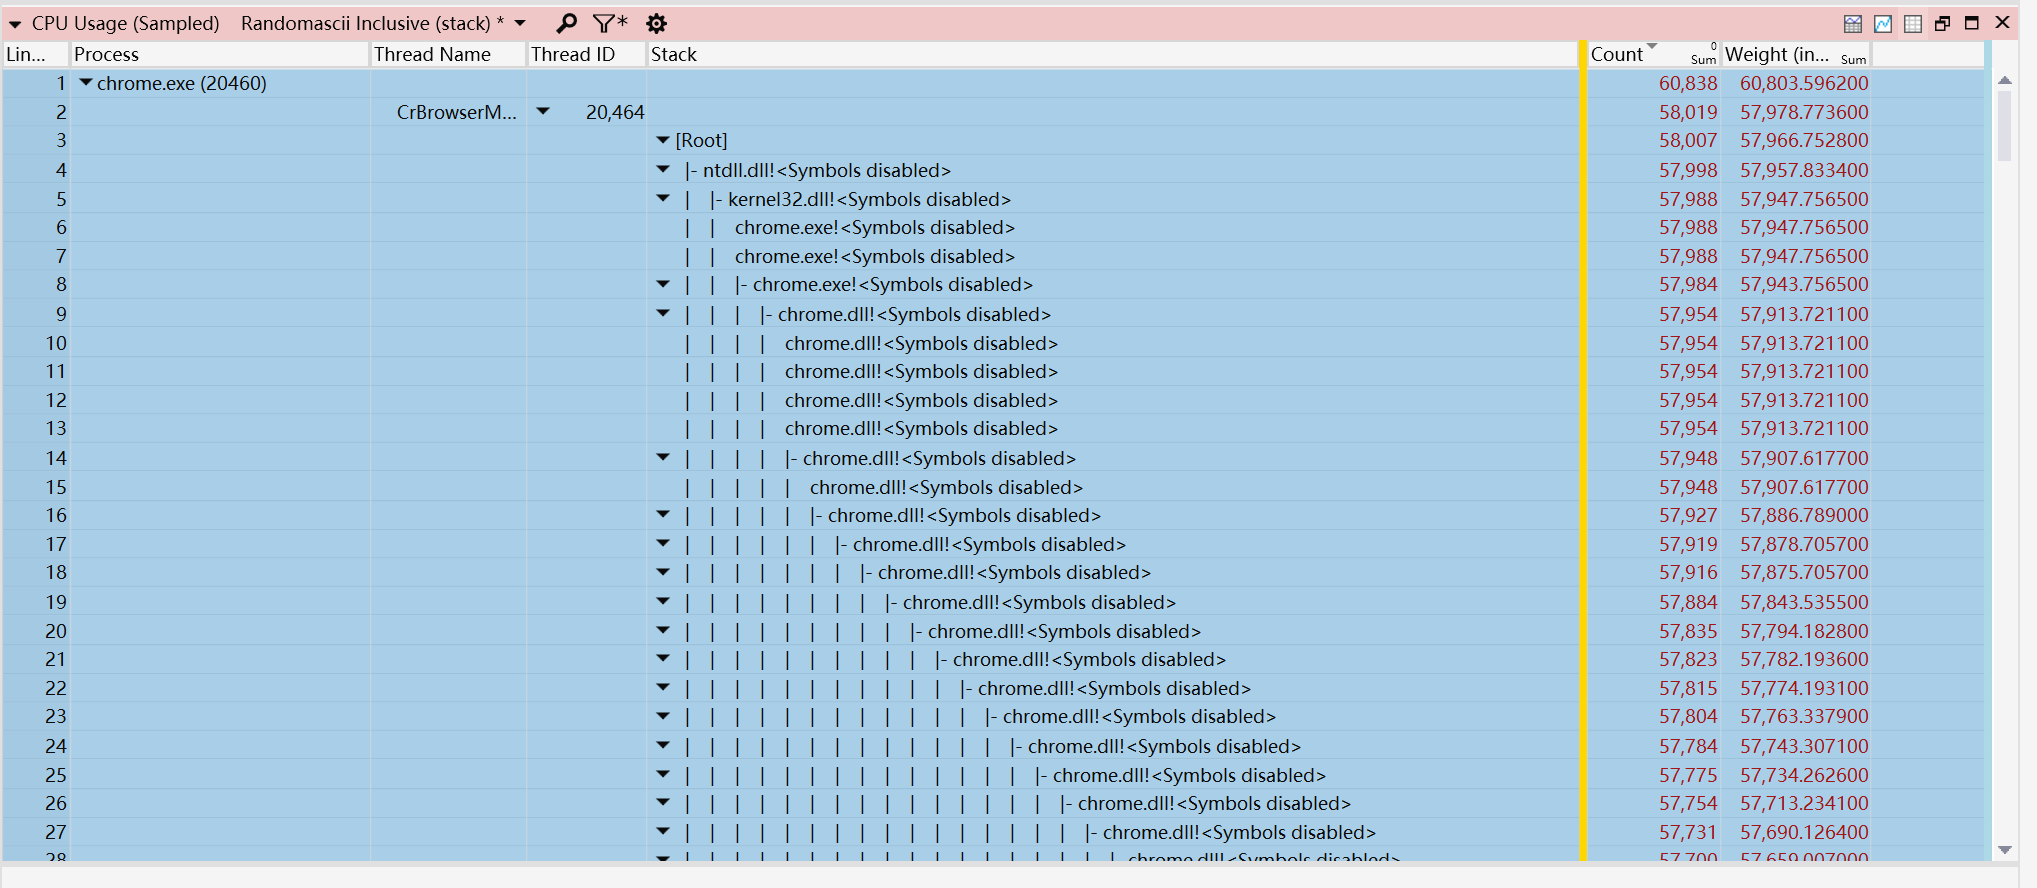
Task: Sort by the Stack column header
Action: coord(1112,54)
